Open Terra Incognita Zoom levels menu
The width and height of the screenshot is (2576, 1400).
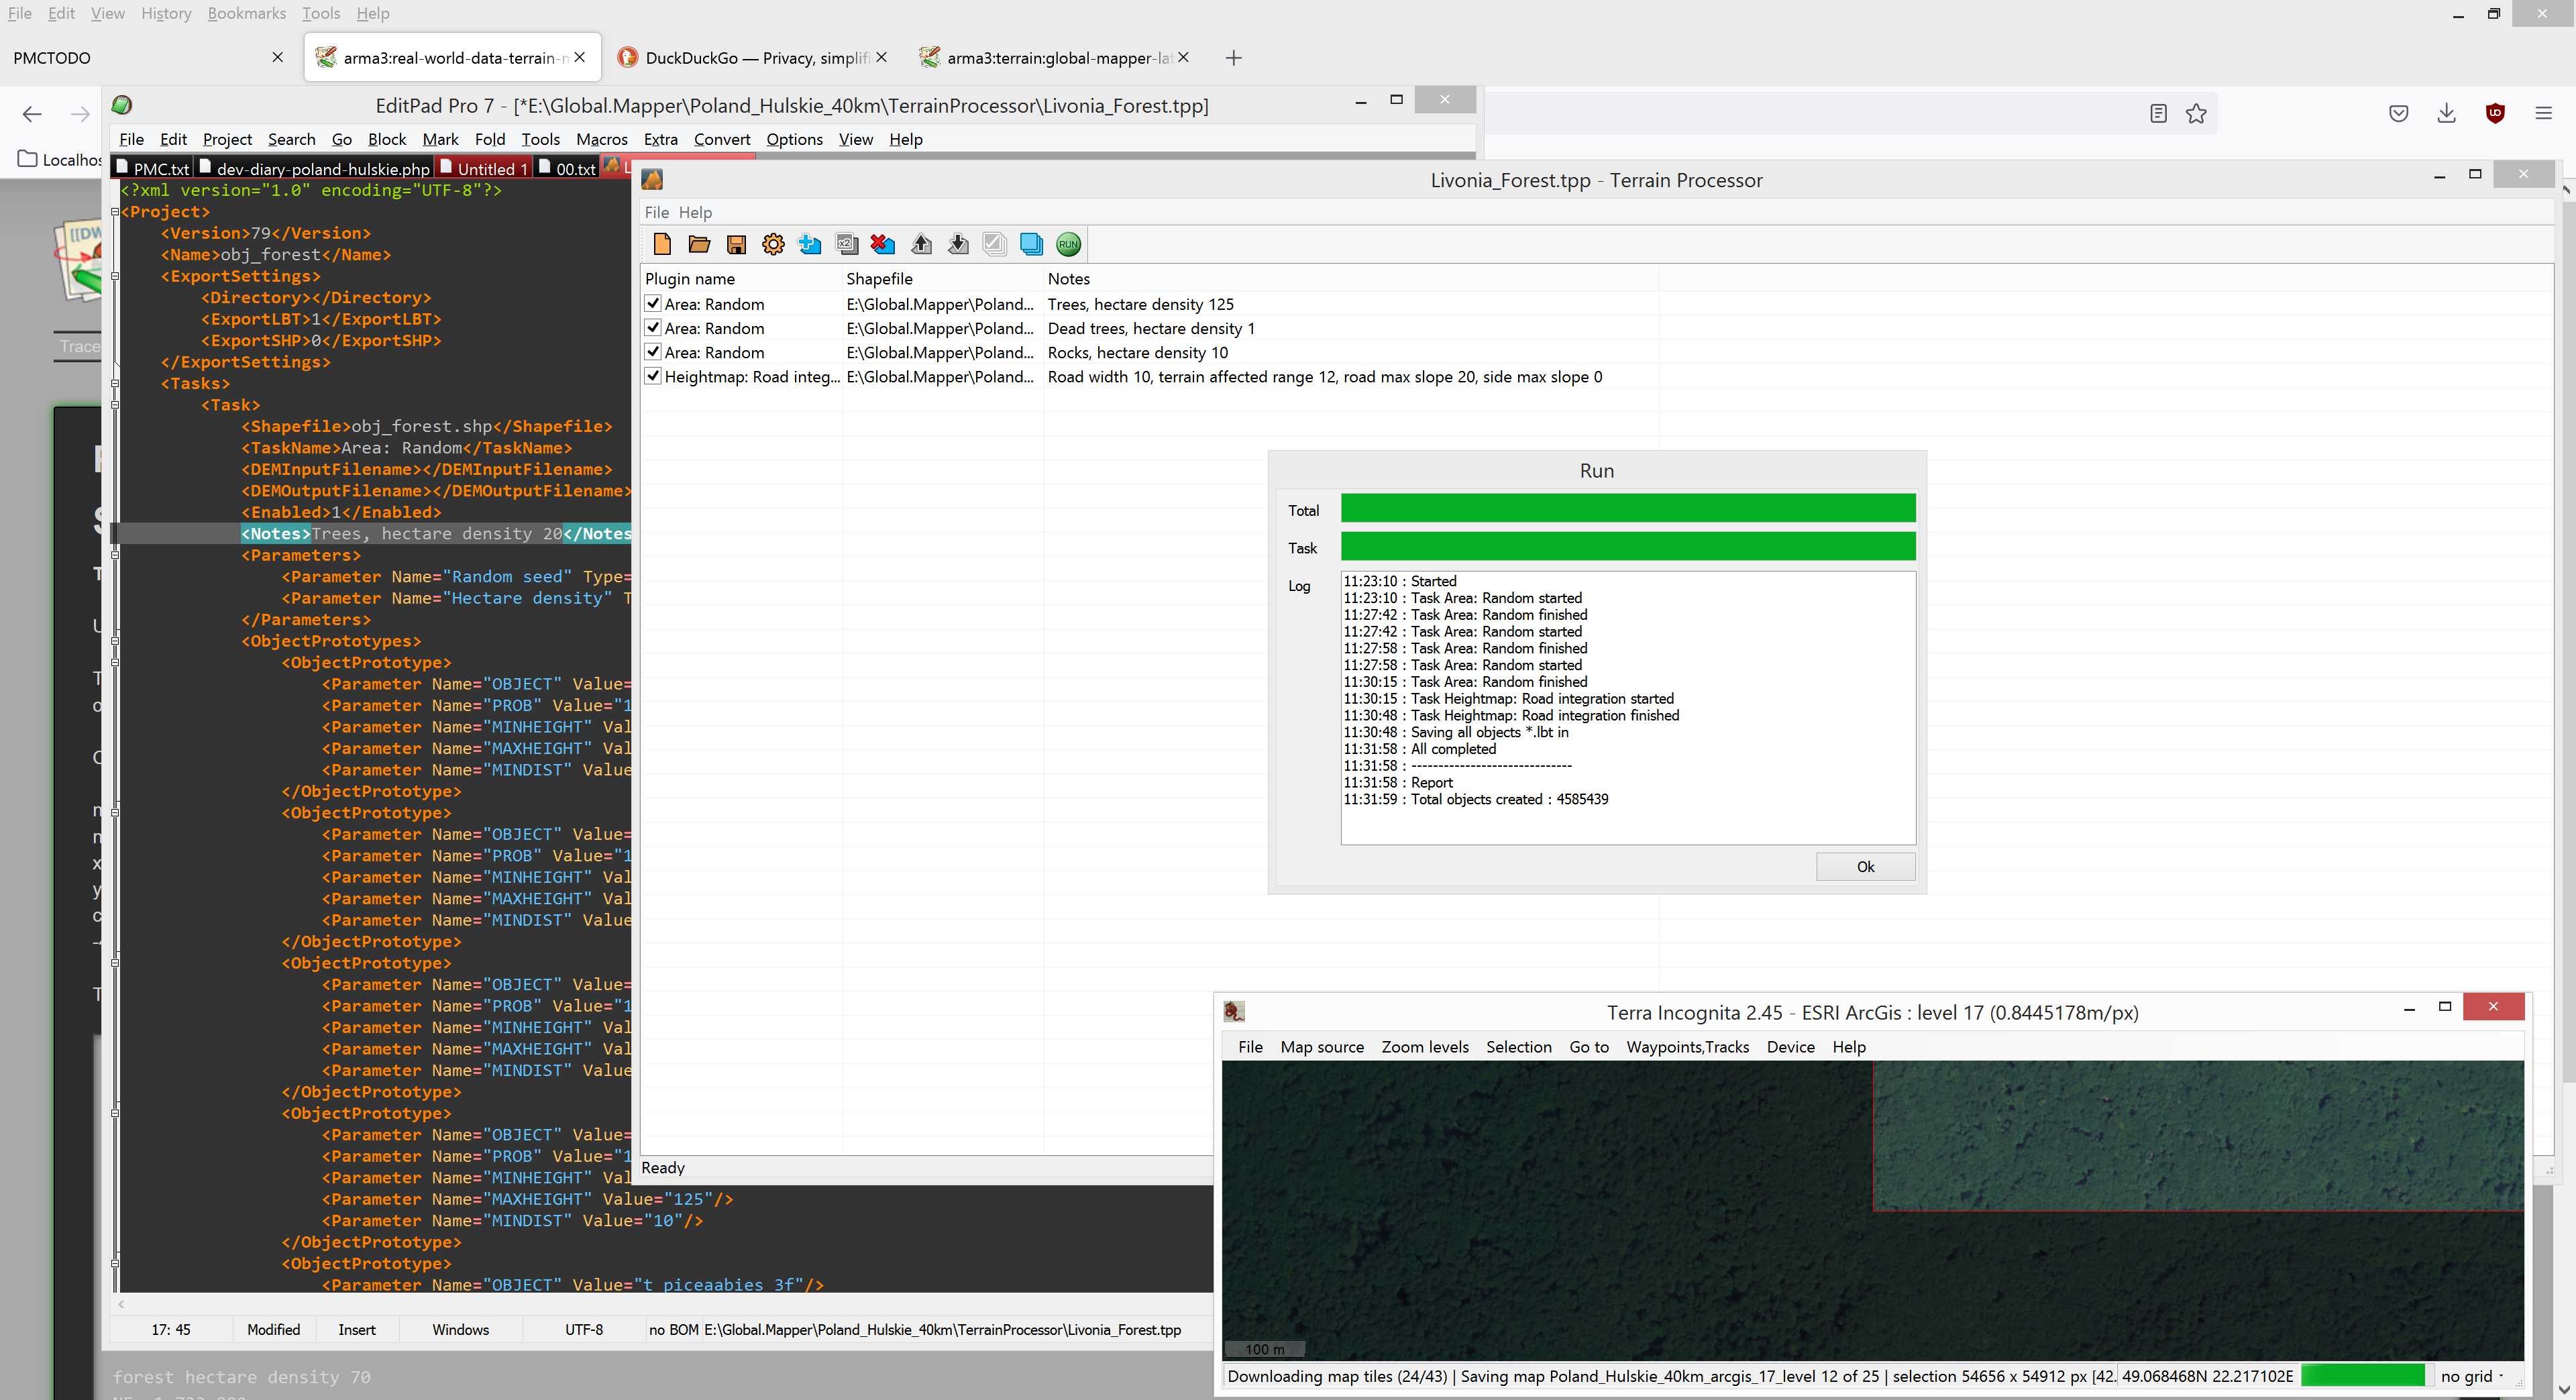(x=1424, y=1047)
